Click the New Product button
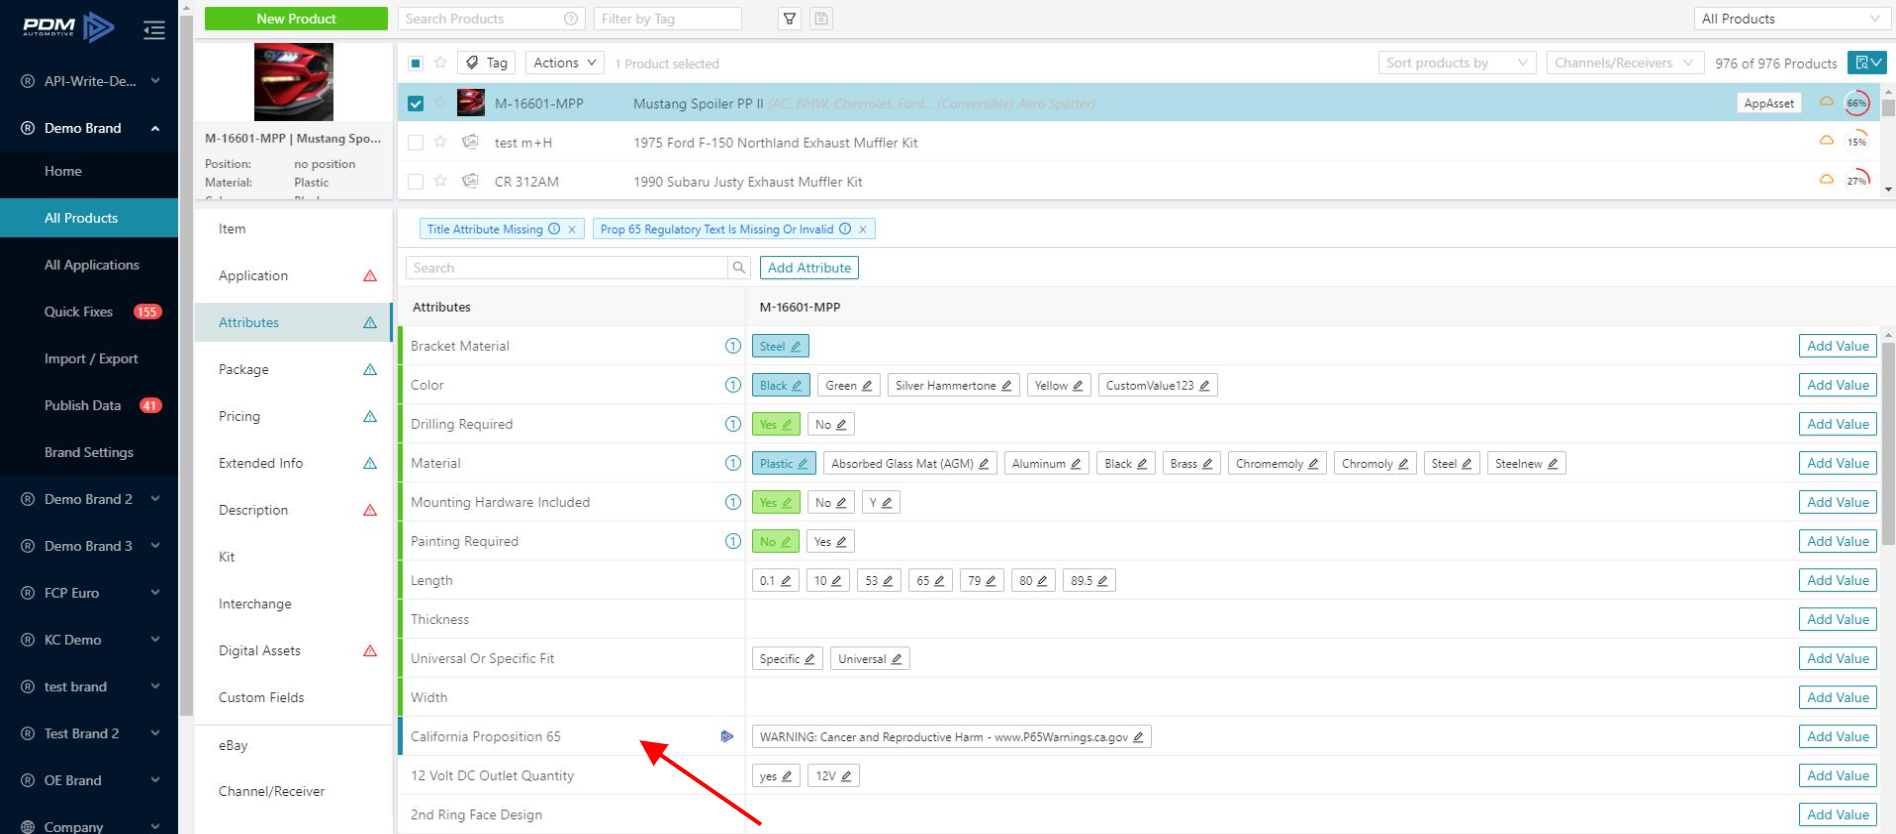This screenshot has height=834, width=1896. [296, 19]
